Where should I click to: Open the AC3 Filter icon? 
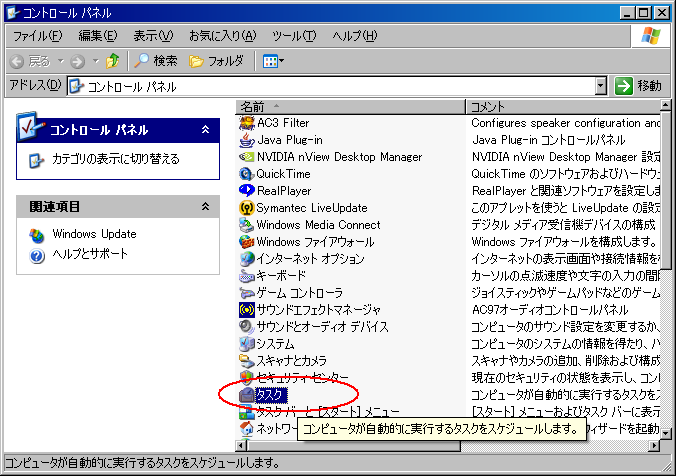coord(247,123)
